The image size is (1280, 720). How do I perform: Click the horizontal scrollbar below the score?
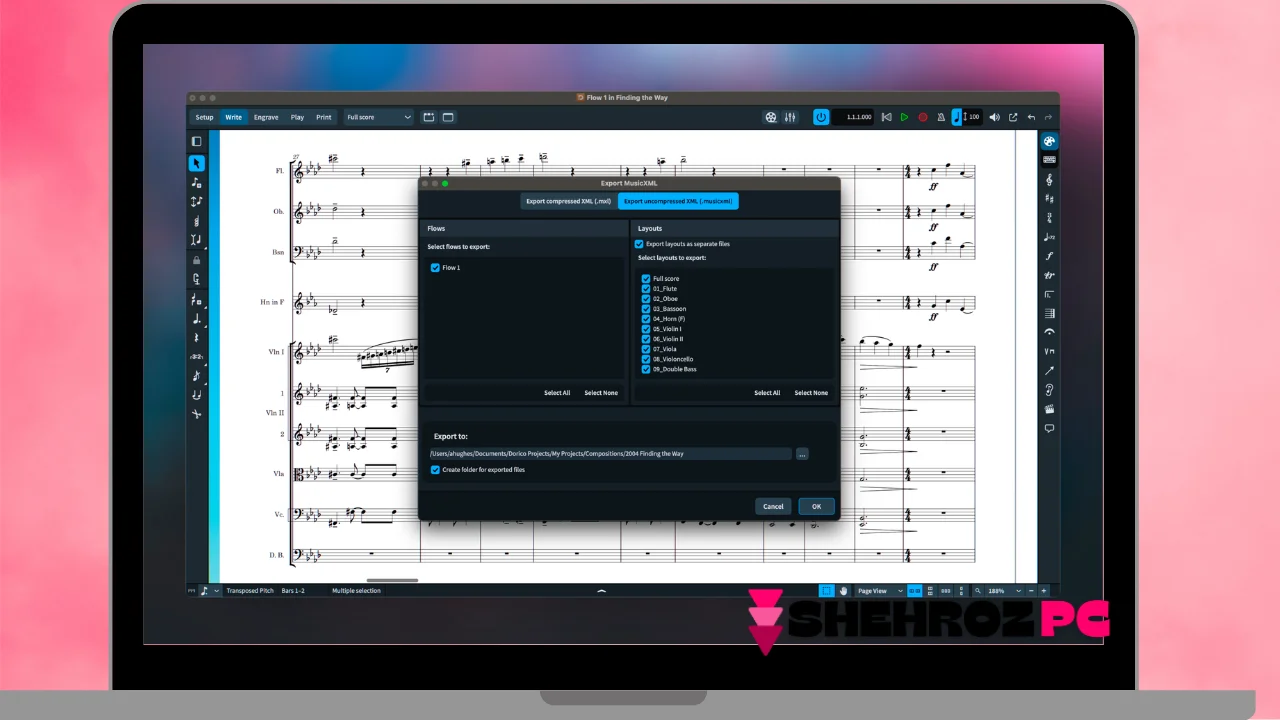coord(392,580)
